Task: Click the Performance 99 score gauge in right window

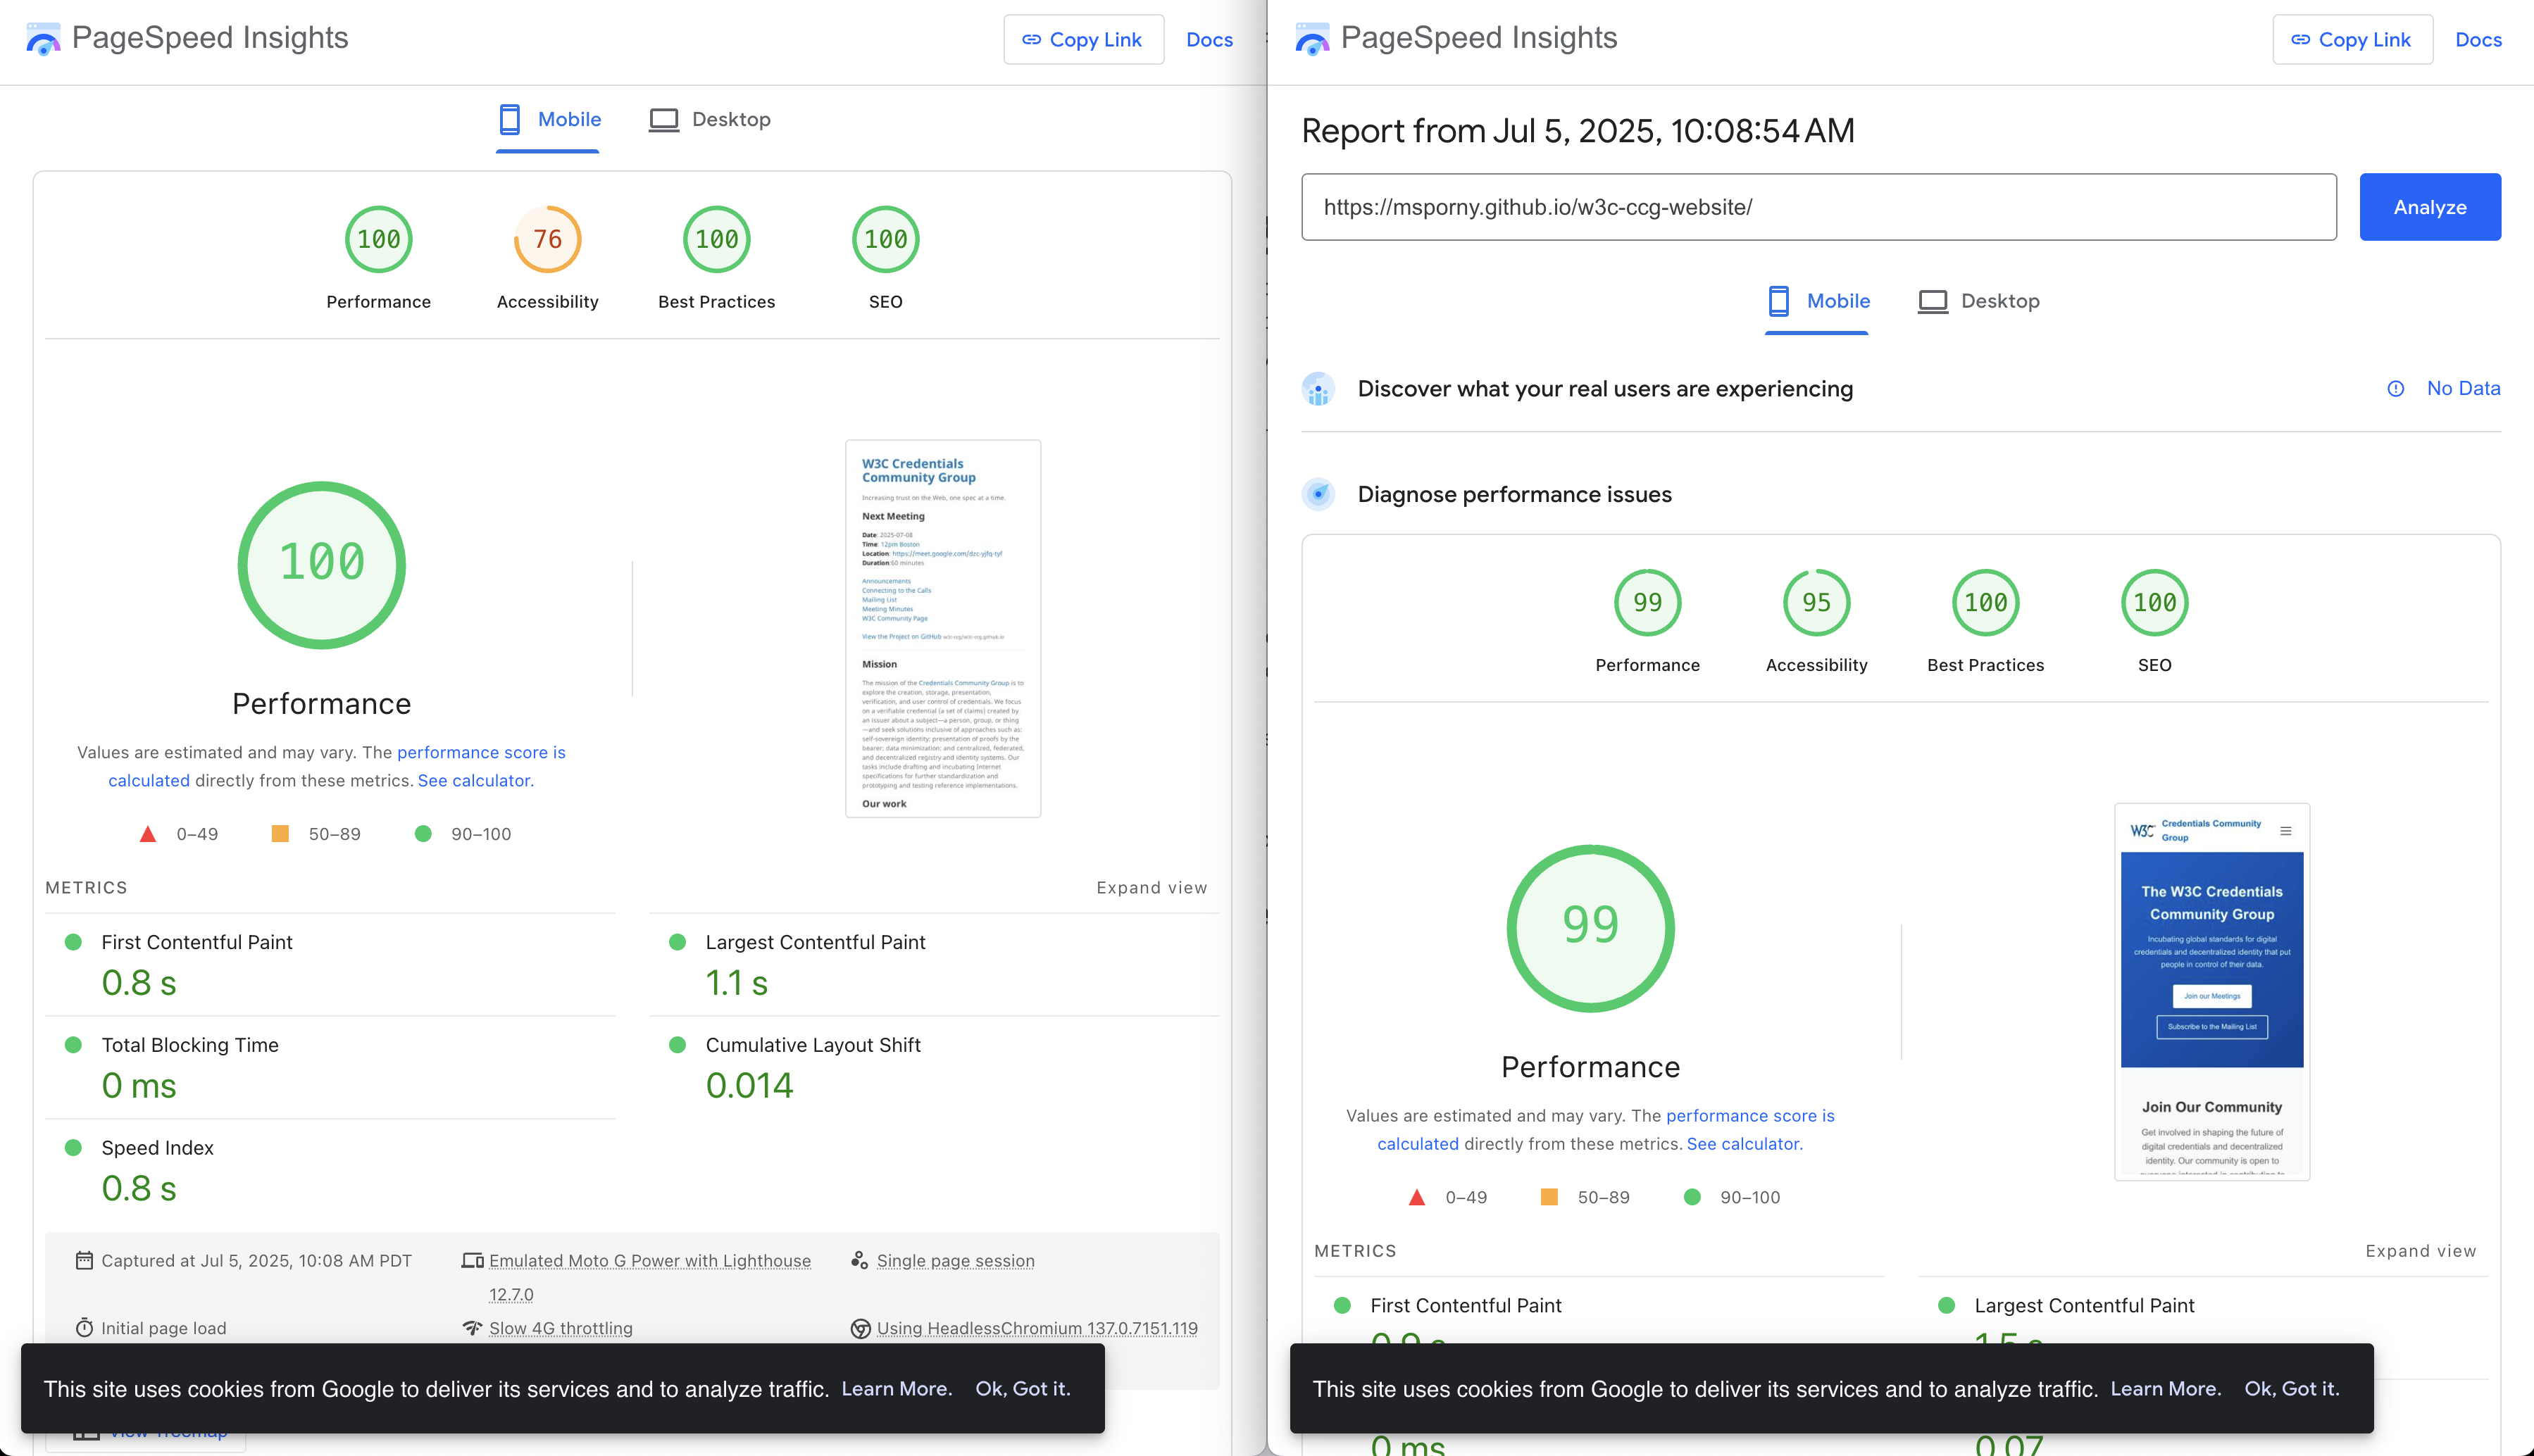Action: pyautogui.click(x=1647, y=603)
